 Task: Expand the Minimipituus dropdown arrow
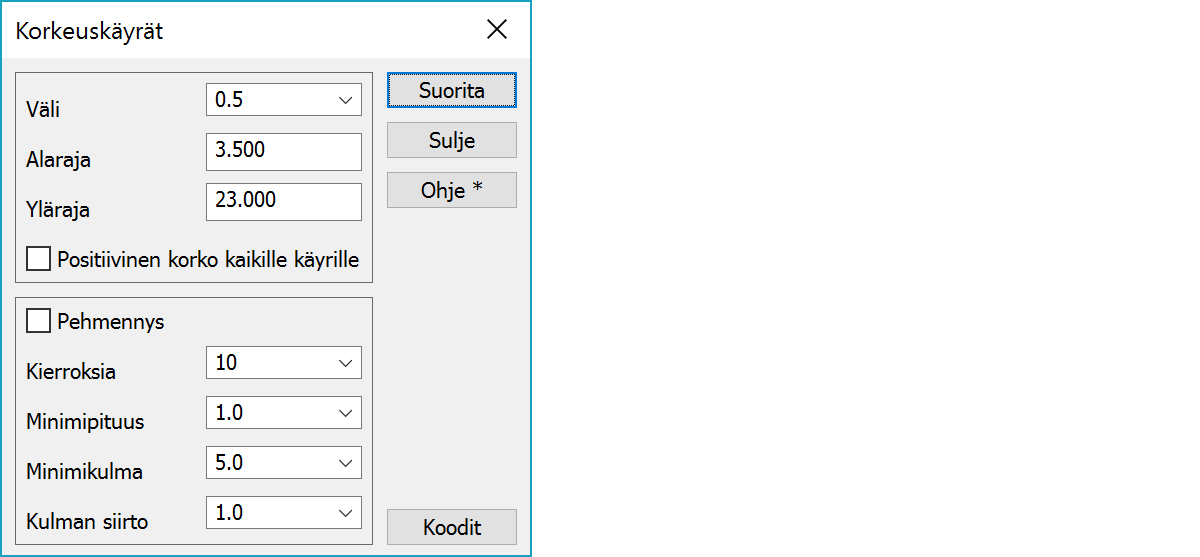click(346, 413)
